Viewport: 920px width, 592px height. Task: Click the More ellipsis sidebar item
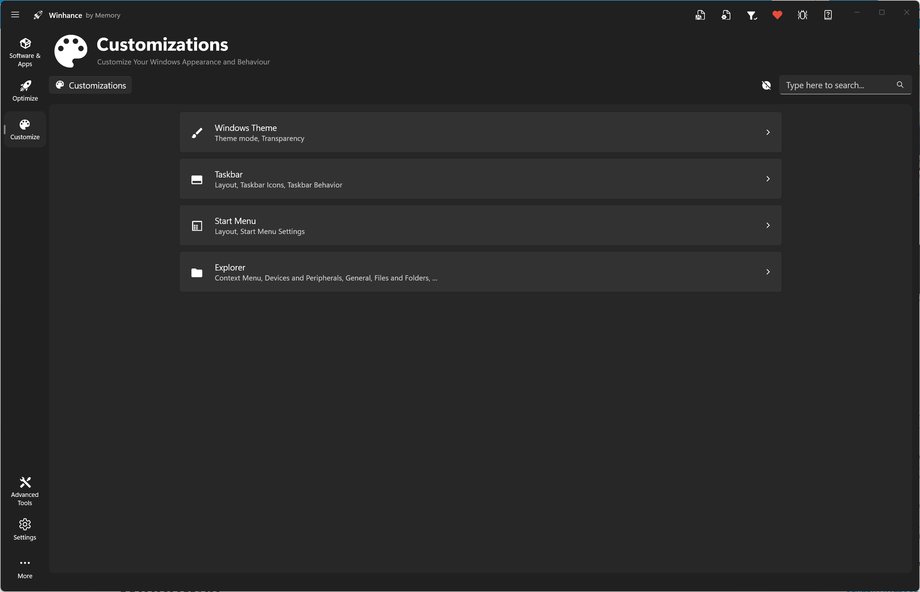pos(25,568)
